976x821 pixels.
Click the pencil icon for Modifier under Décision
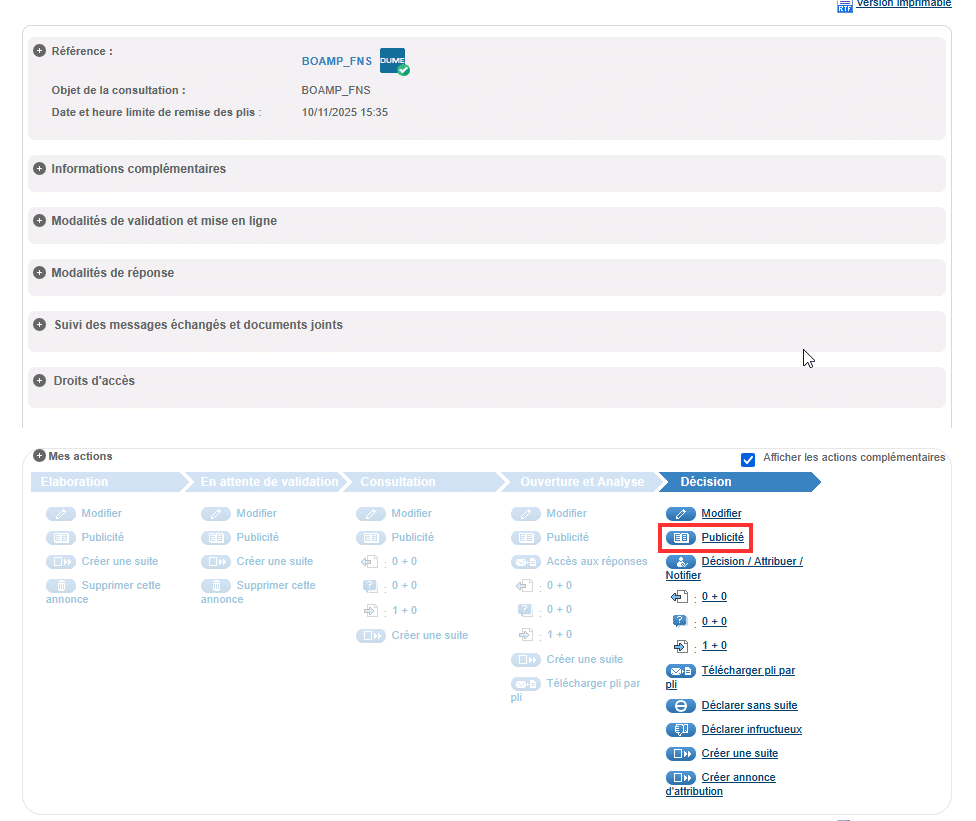681,513
